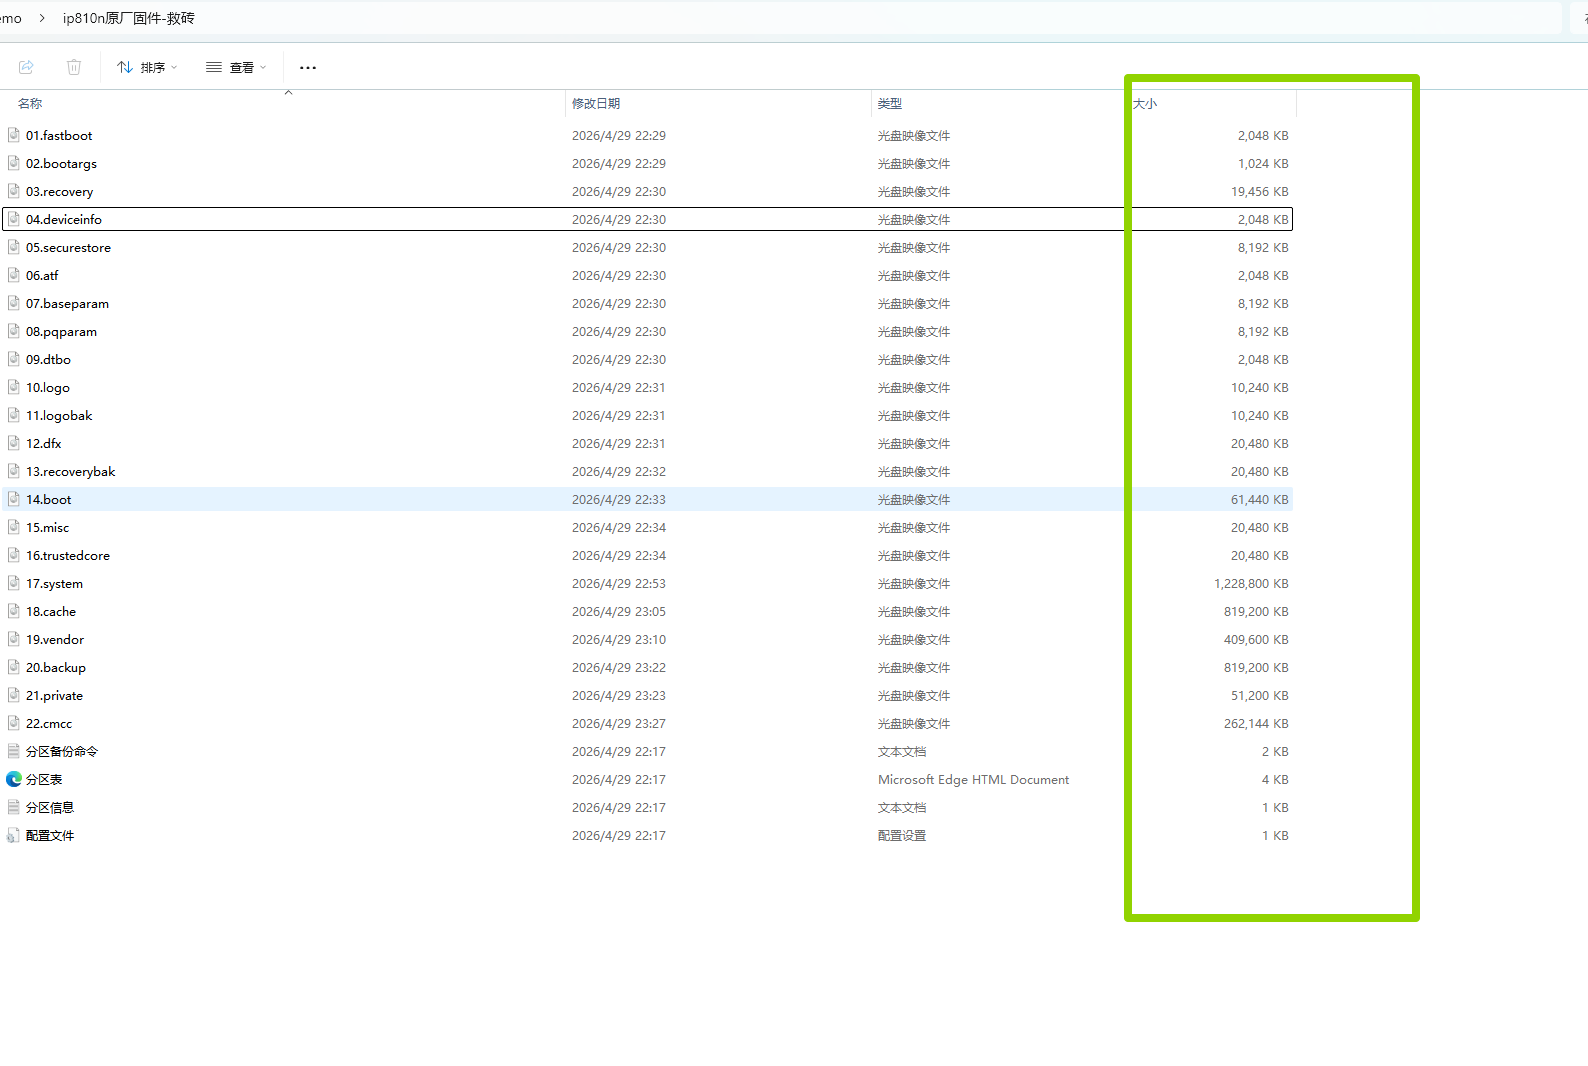Select the 分区信息 text file icon

(14, 807)
